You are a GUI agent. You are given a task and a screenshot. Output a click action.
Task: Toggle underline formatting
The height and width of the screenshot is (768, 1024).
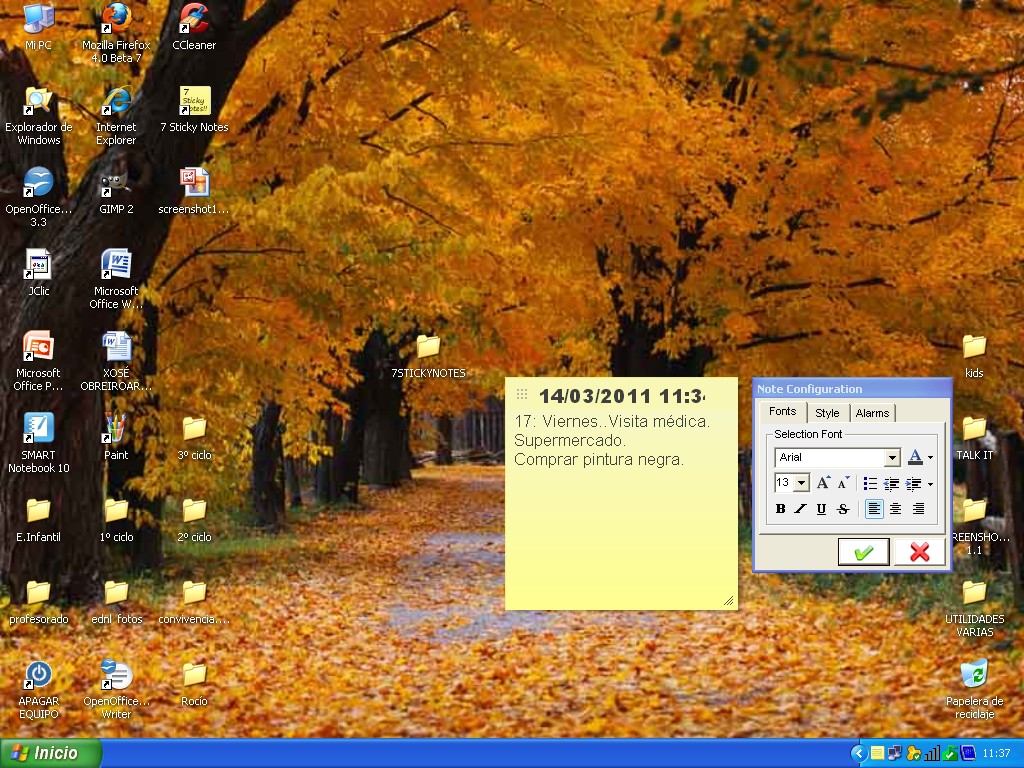click(x=821, y=509)
